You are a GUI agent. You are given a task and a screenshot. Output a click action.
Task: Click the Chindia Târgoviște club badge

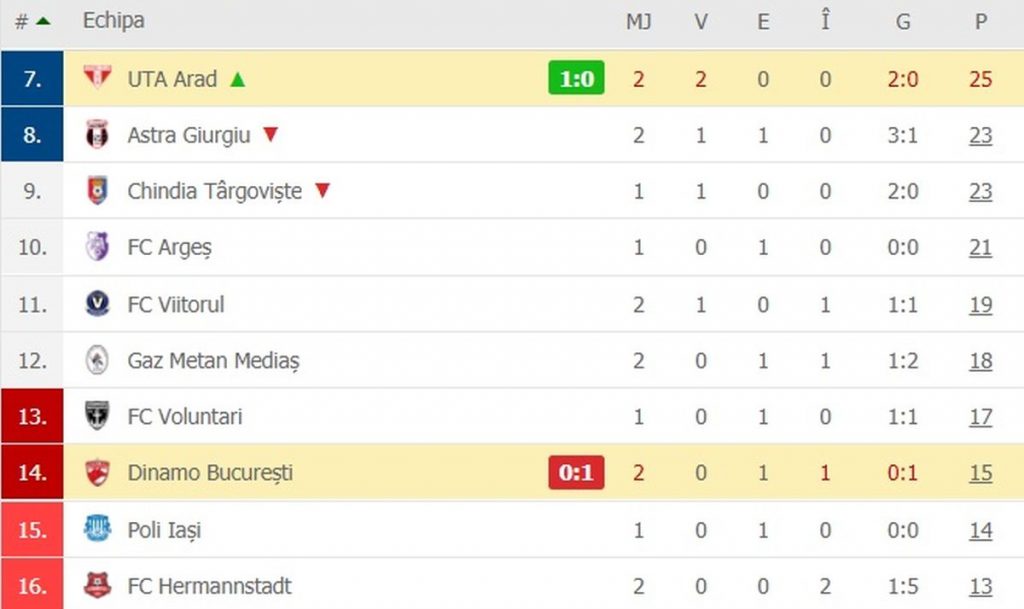97,191
